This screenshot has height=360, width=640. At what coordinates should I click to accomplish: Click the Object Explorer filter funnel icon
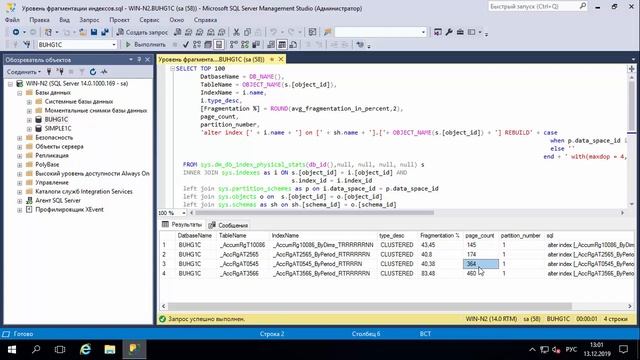[x=82, y=72]
